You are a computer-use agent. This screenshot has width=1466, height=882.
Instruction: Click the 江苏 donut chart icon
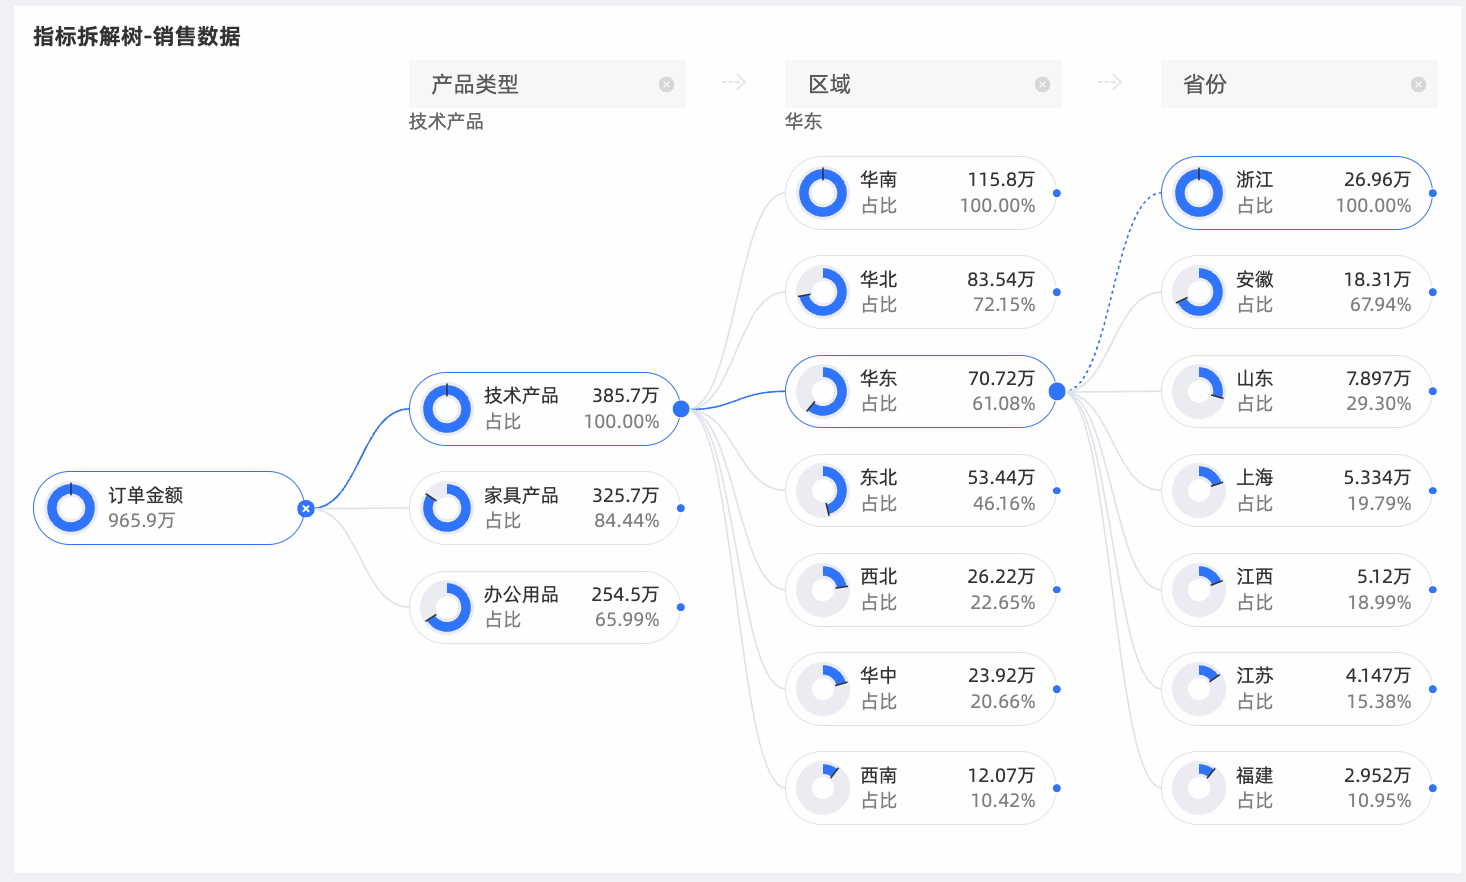pos(1199,689)
